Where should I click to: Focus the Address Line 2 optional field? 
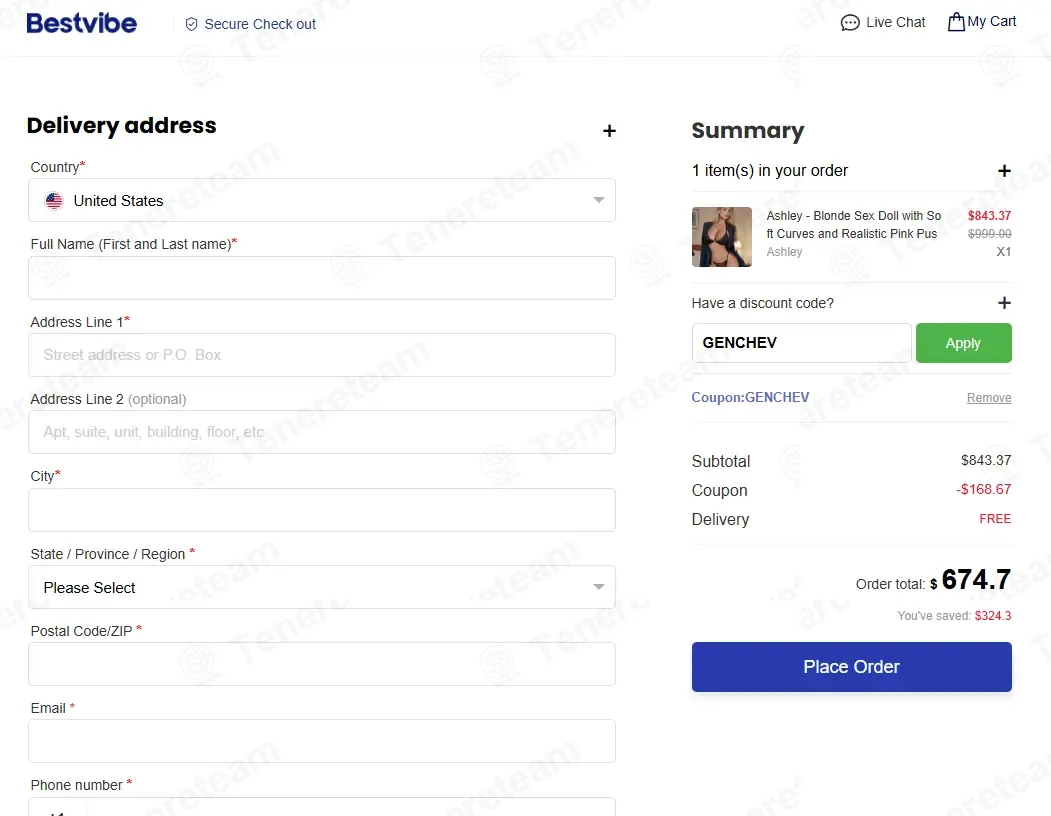322,432
